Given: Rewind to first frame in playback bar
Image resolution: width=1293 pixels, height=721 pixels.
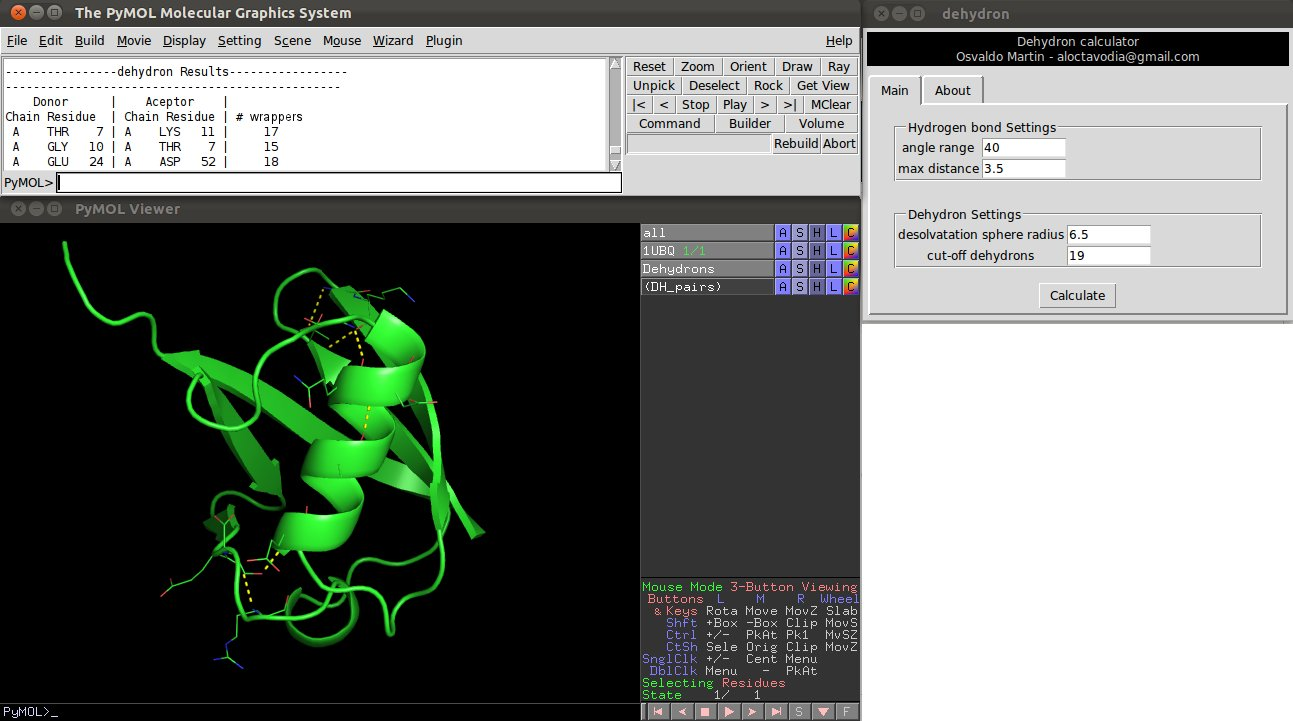Looking at the screenshot, I should [x=657, y=712].
